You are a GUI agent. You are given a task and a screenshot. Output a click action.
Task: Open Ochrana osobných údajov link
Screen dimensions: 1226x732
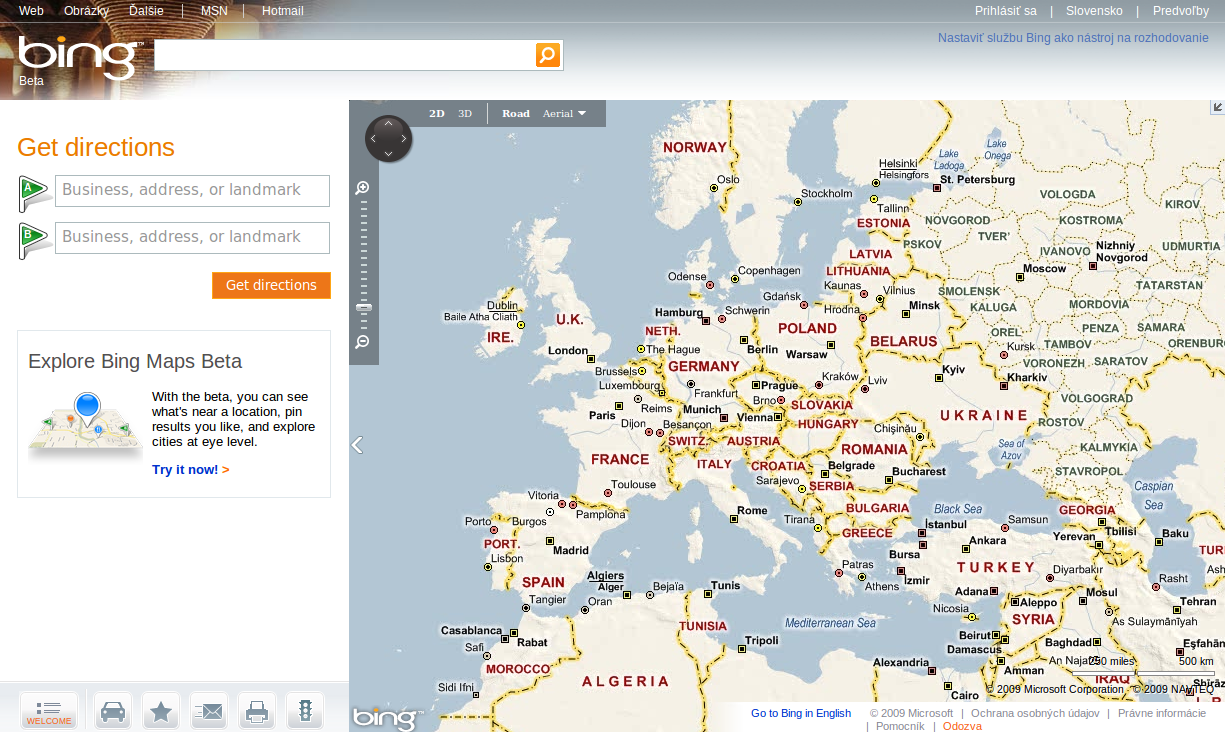click(x=1035, y=713)
